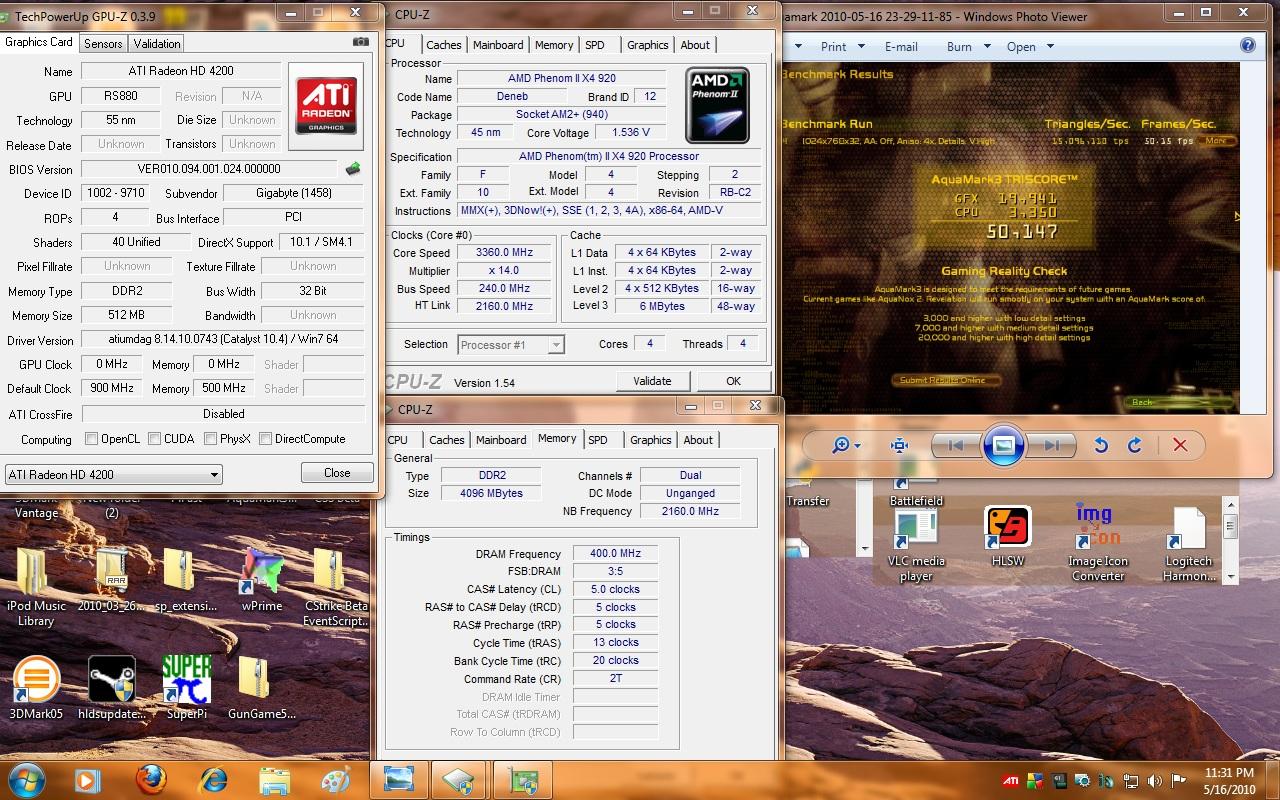Switch to the Sensors tab in GPU-Z
Image resolution: width=1280 pixels, height=800 pixels.
(103, 44)
